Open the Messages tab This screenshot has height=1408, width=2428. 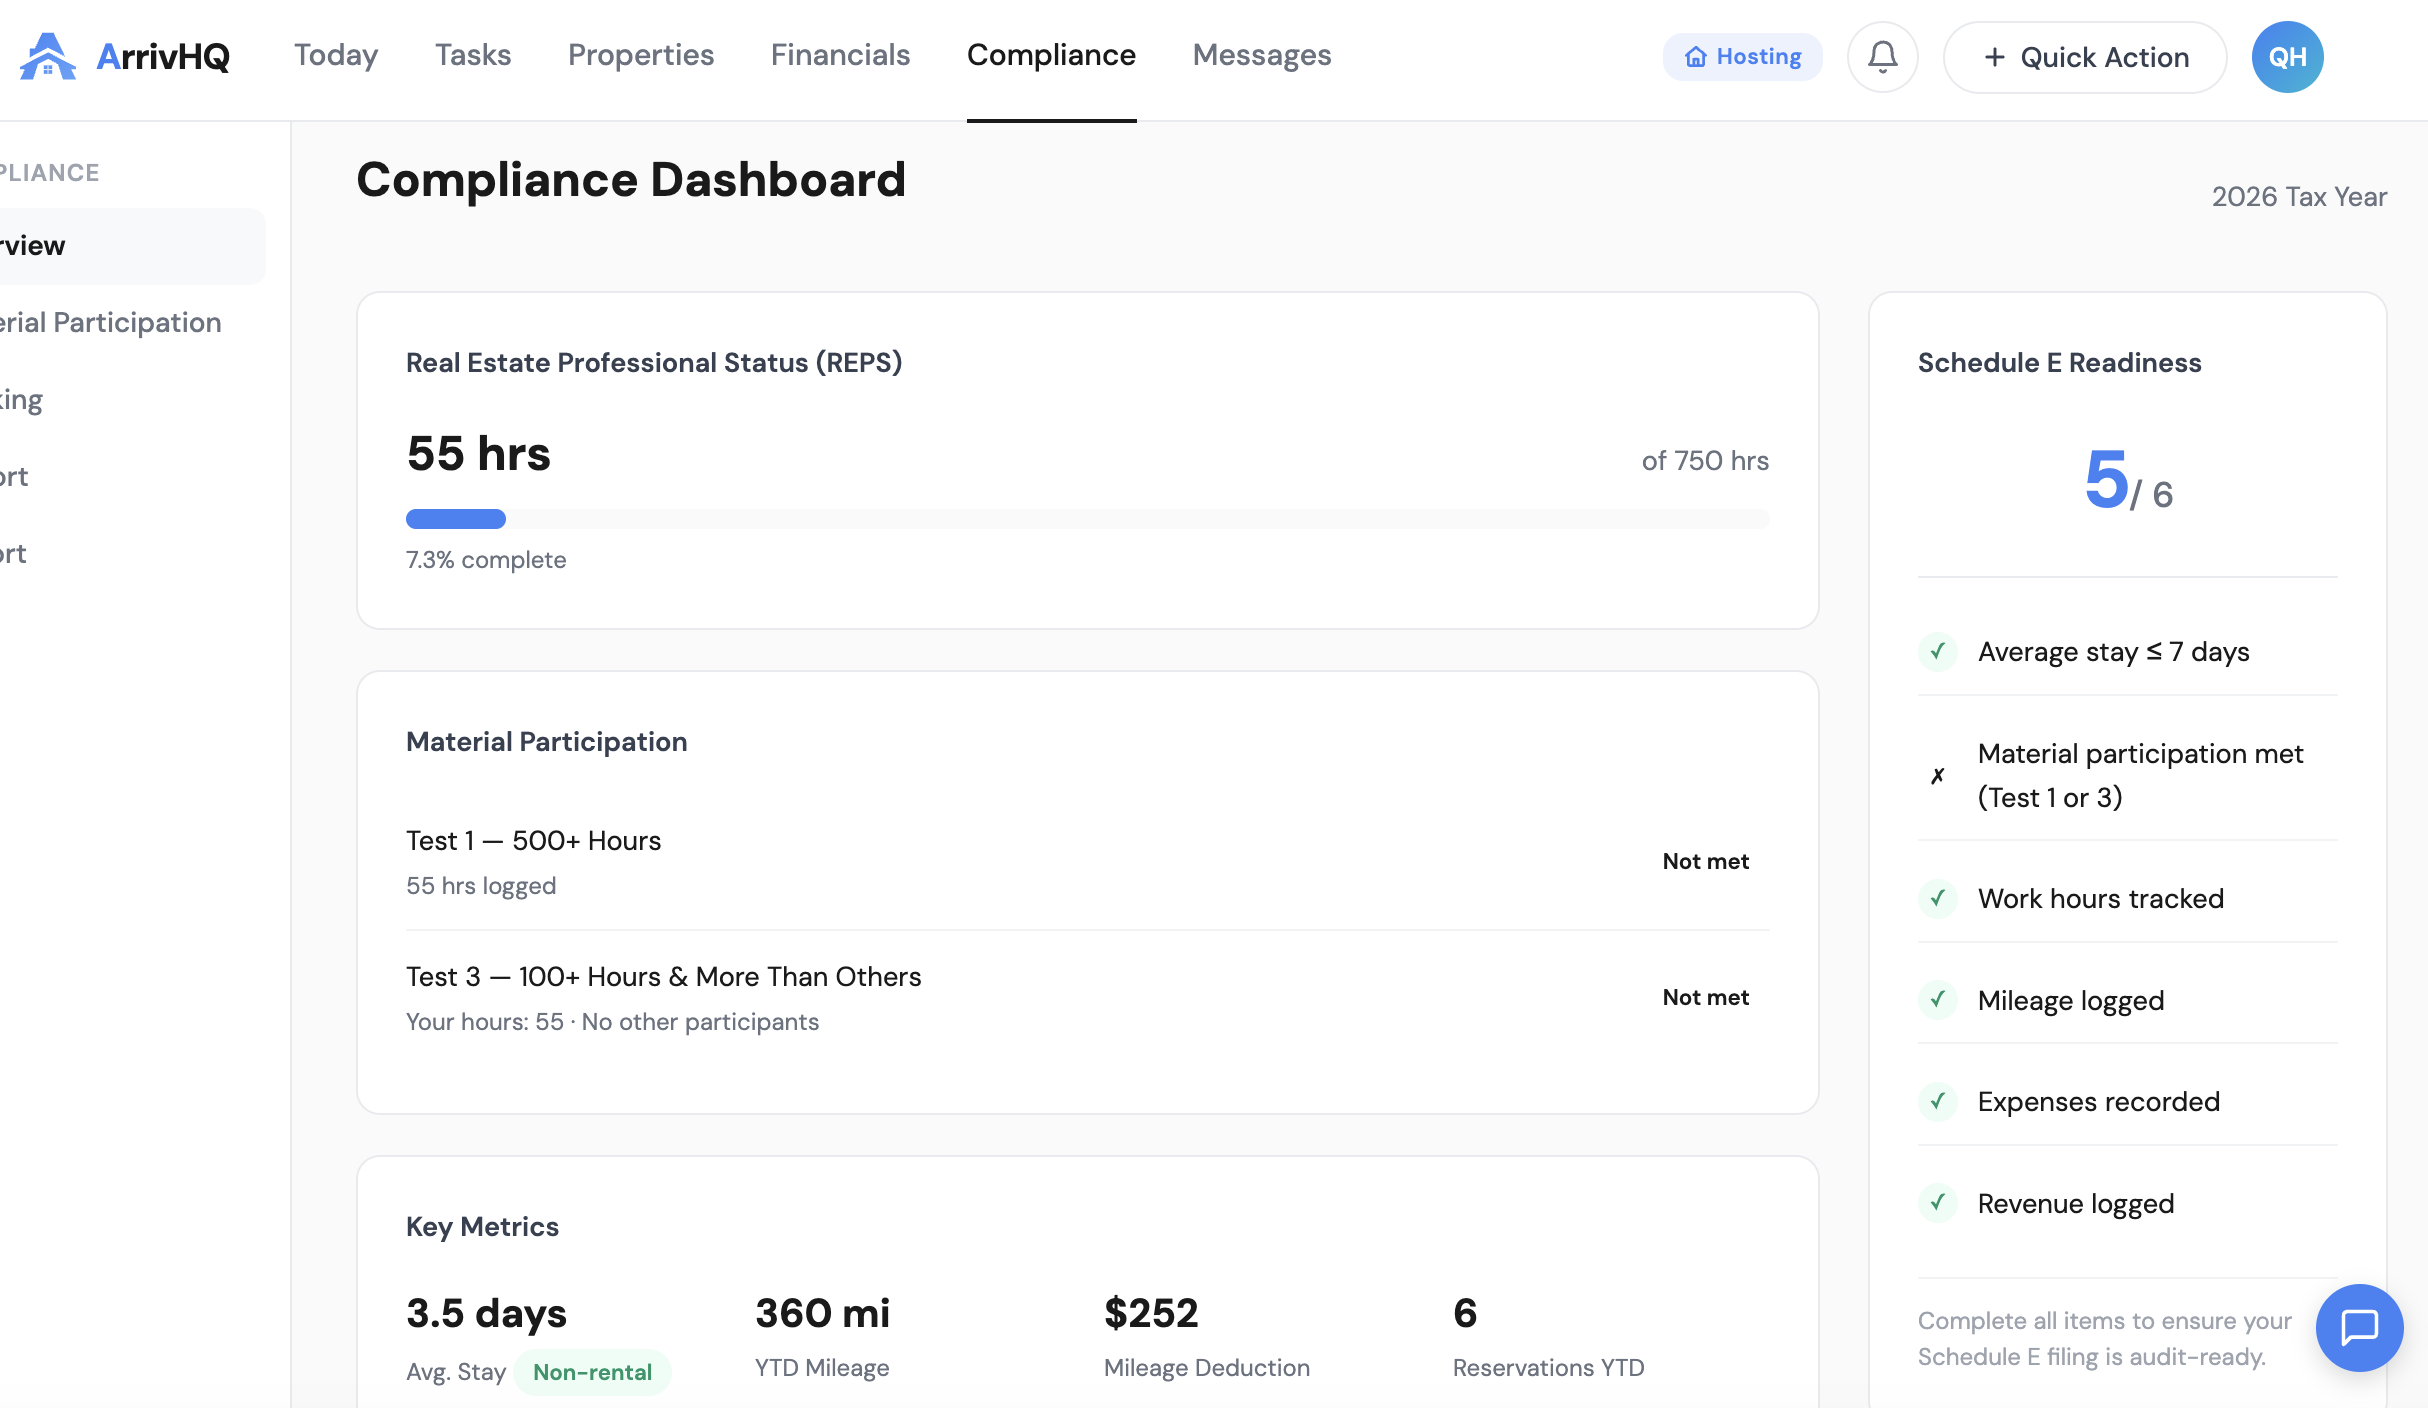click(1261, 55)
